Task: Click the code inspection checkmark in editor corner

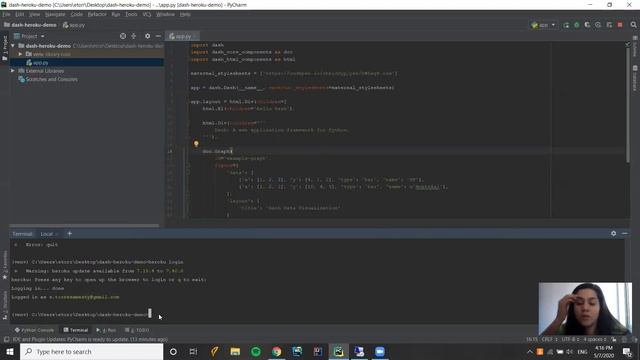Action: pyautogui.click(x=628, y=44)
